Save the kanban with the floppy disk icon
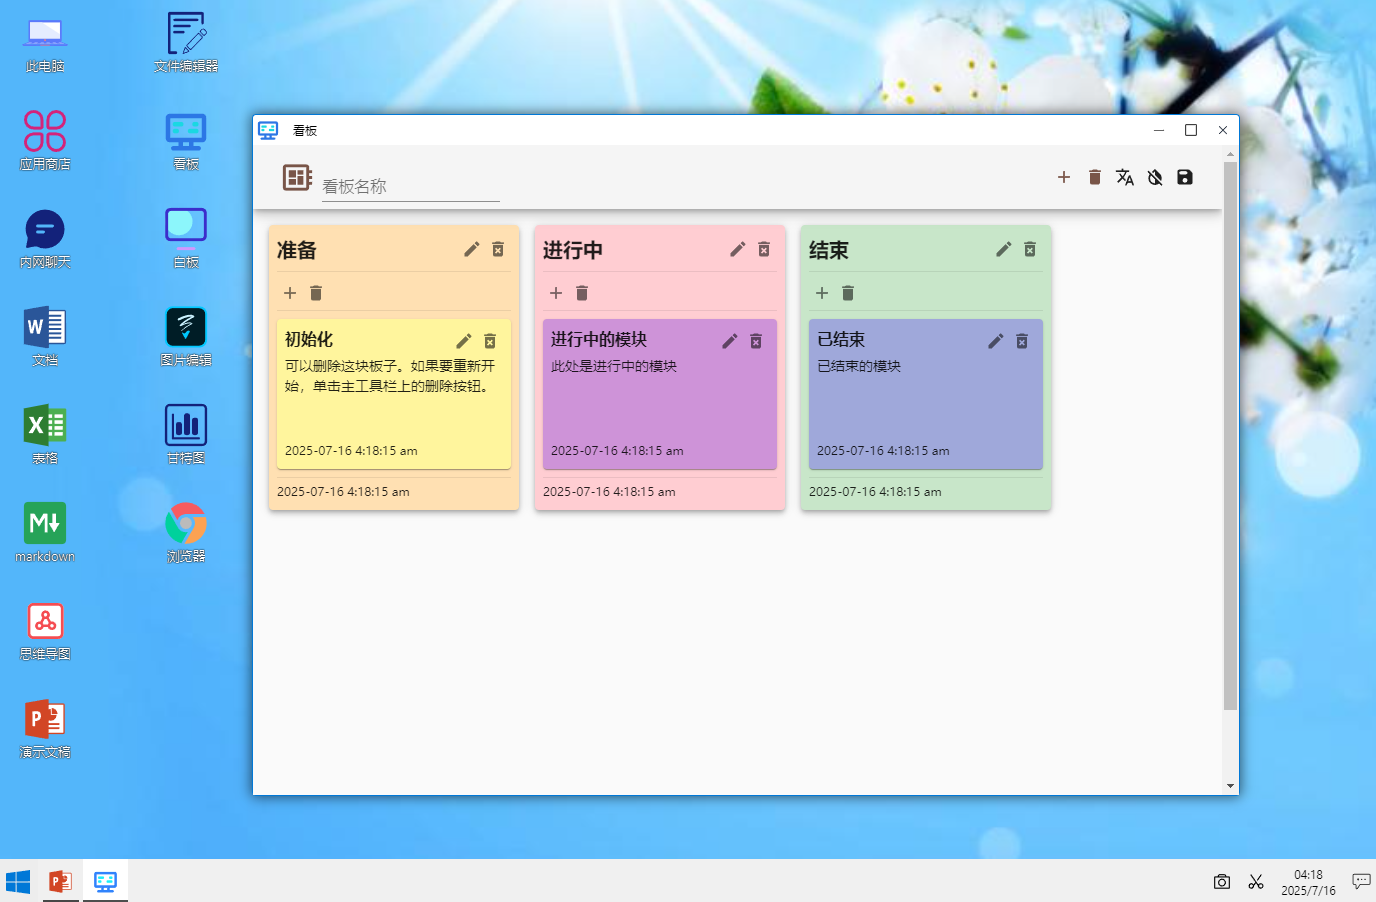The image size is (1376, 902). click(x=1185, y=177)
